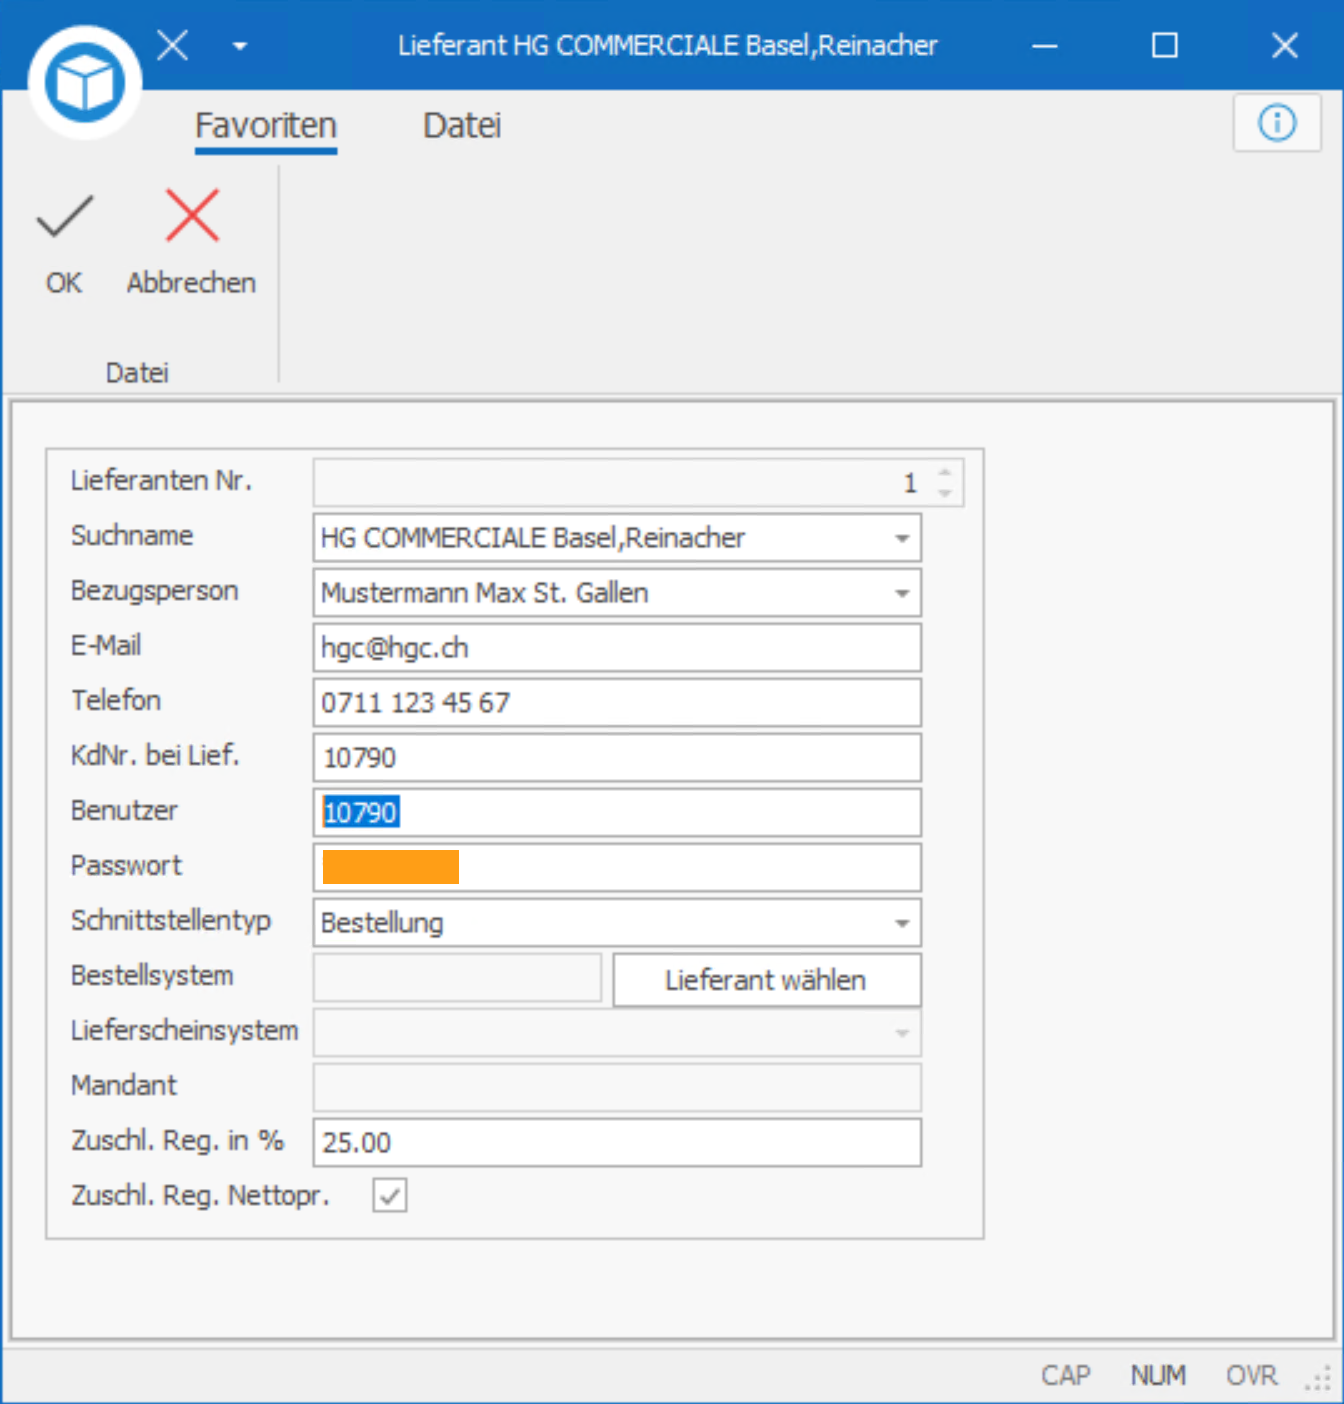Minimize the Lieferant window
Image resolution: width=1344 pixels, height=1404 pixels.
[1045, 46]
